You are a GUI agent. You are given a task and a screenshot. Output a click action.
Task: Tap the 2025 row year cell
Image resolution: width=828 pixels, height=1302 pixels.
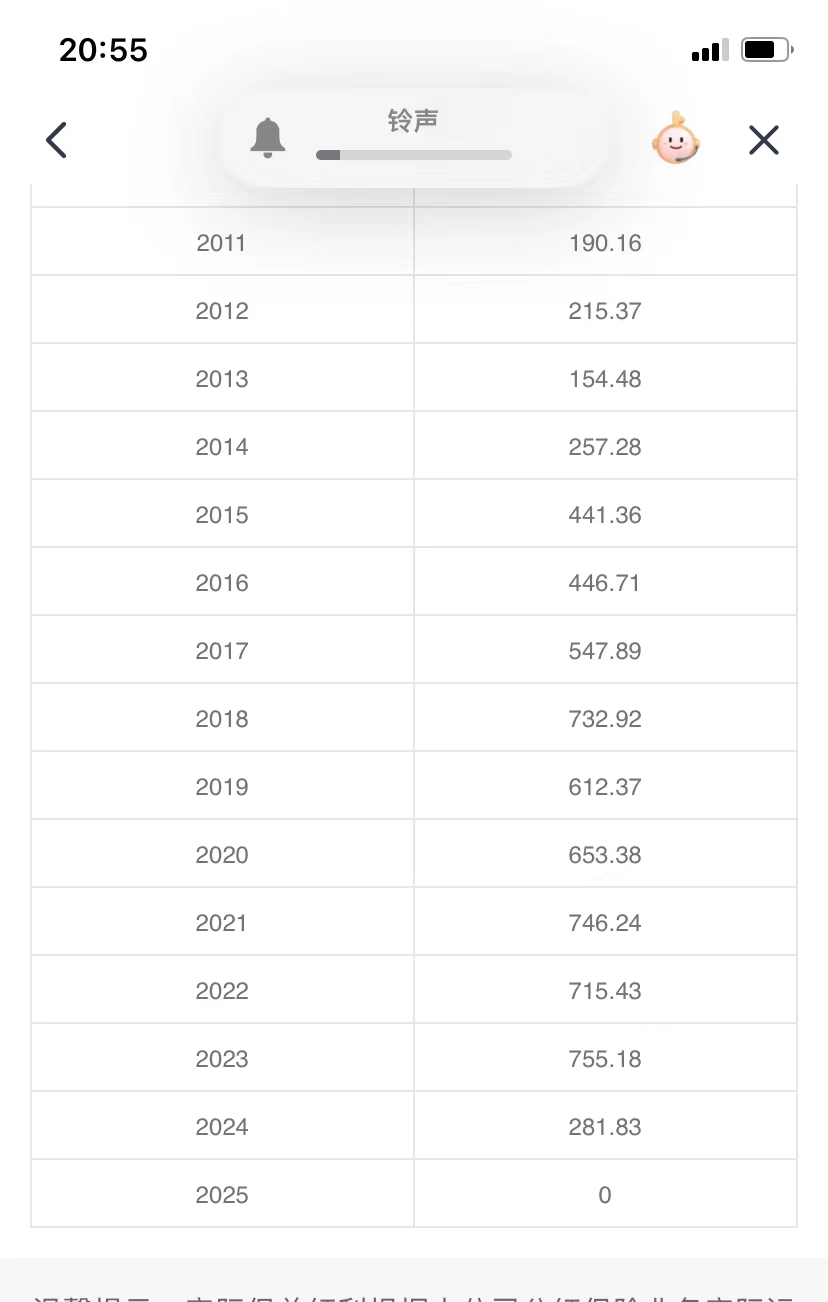(222, 1195)
